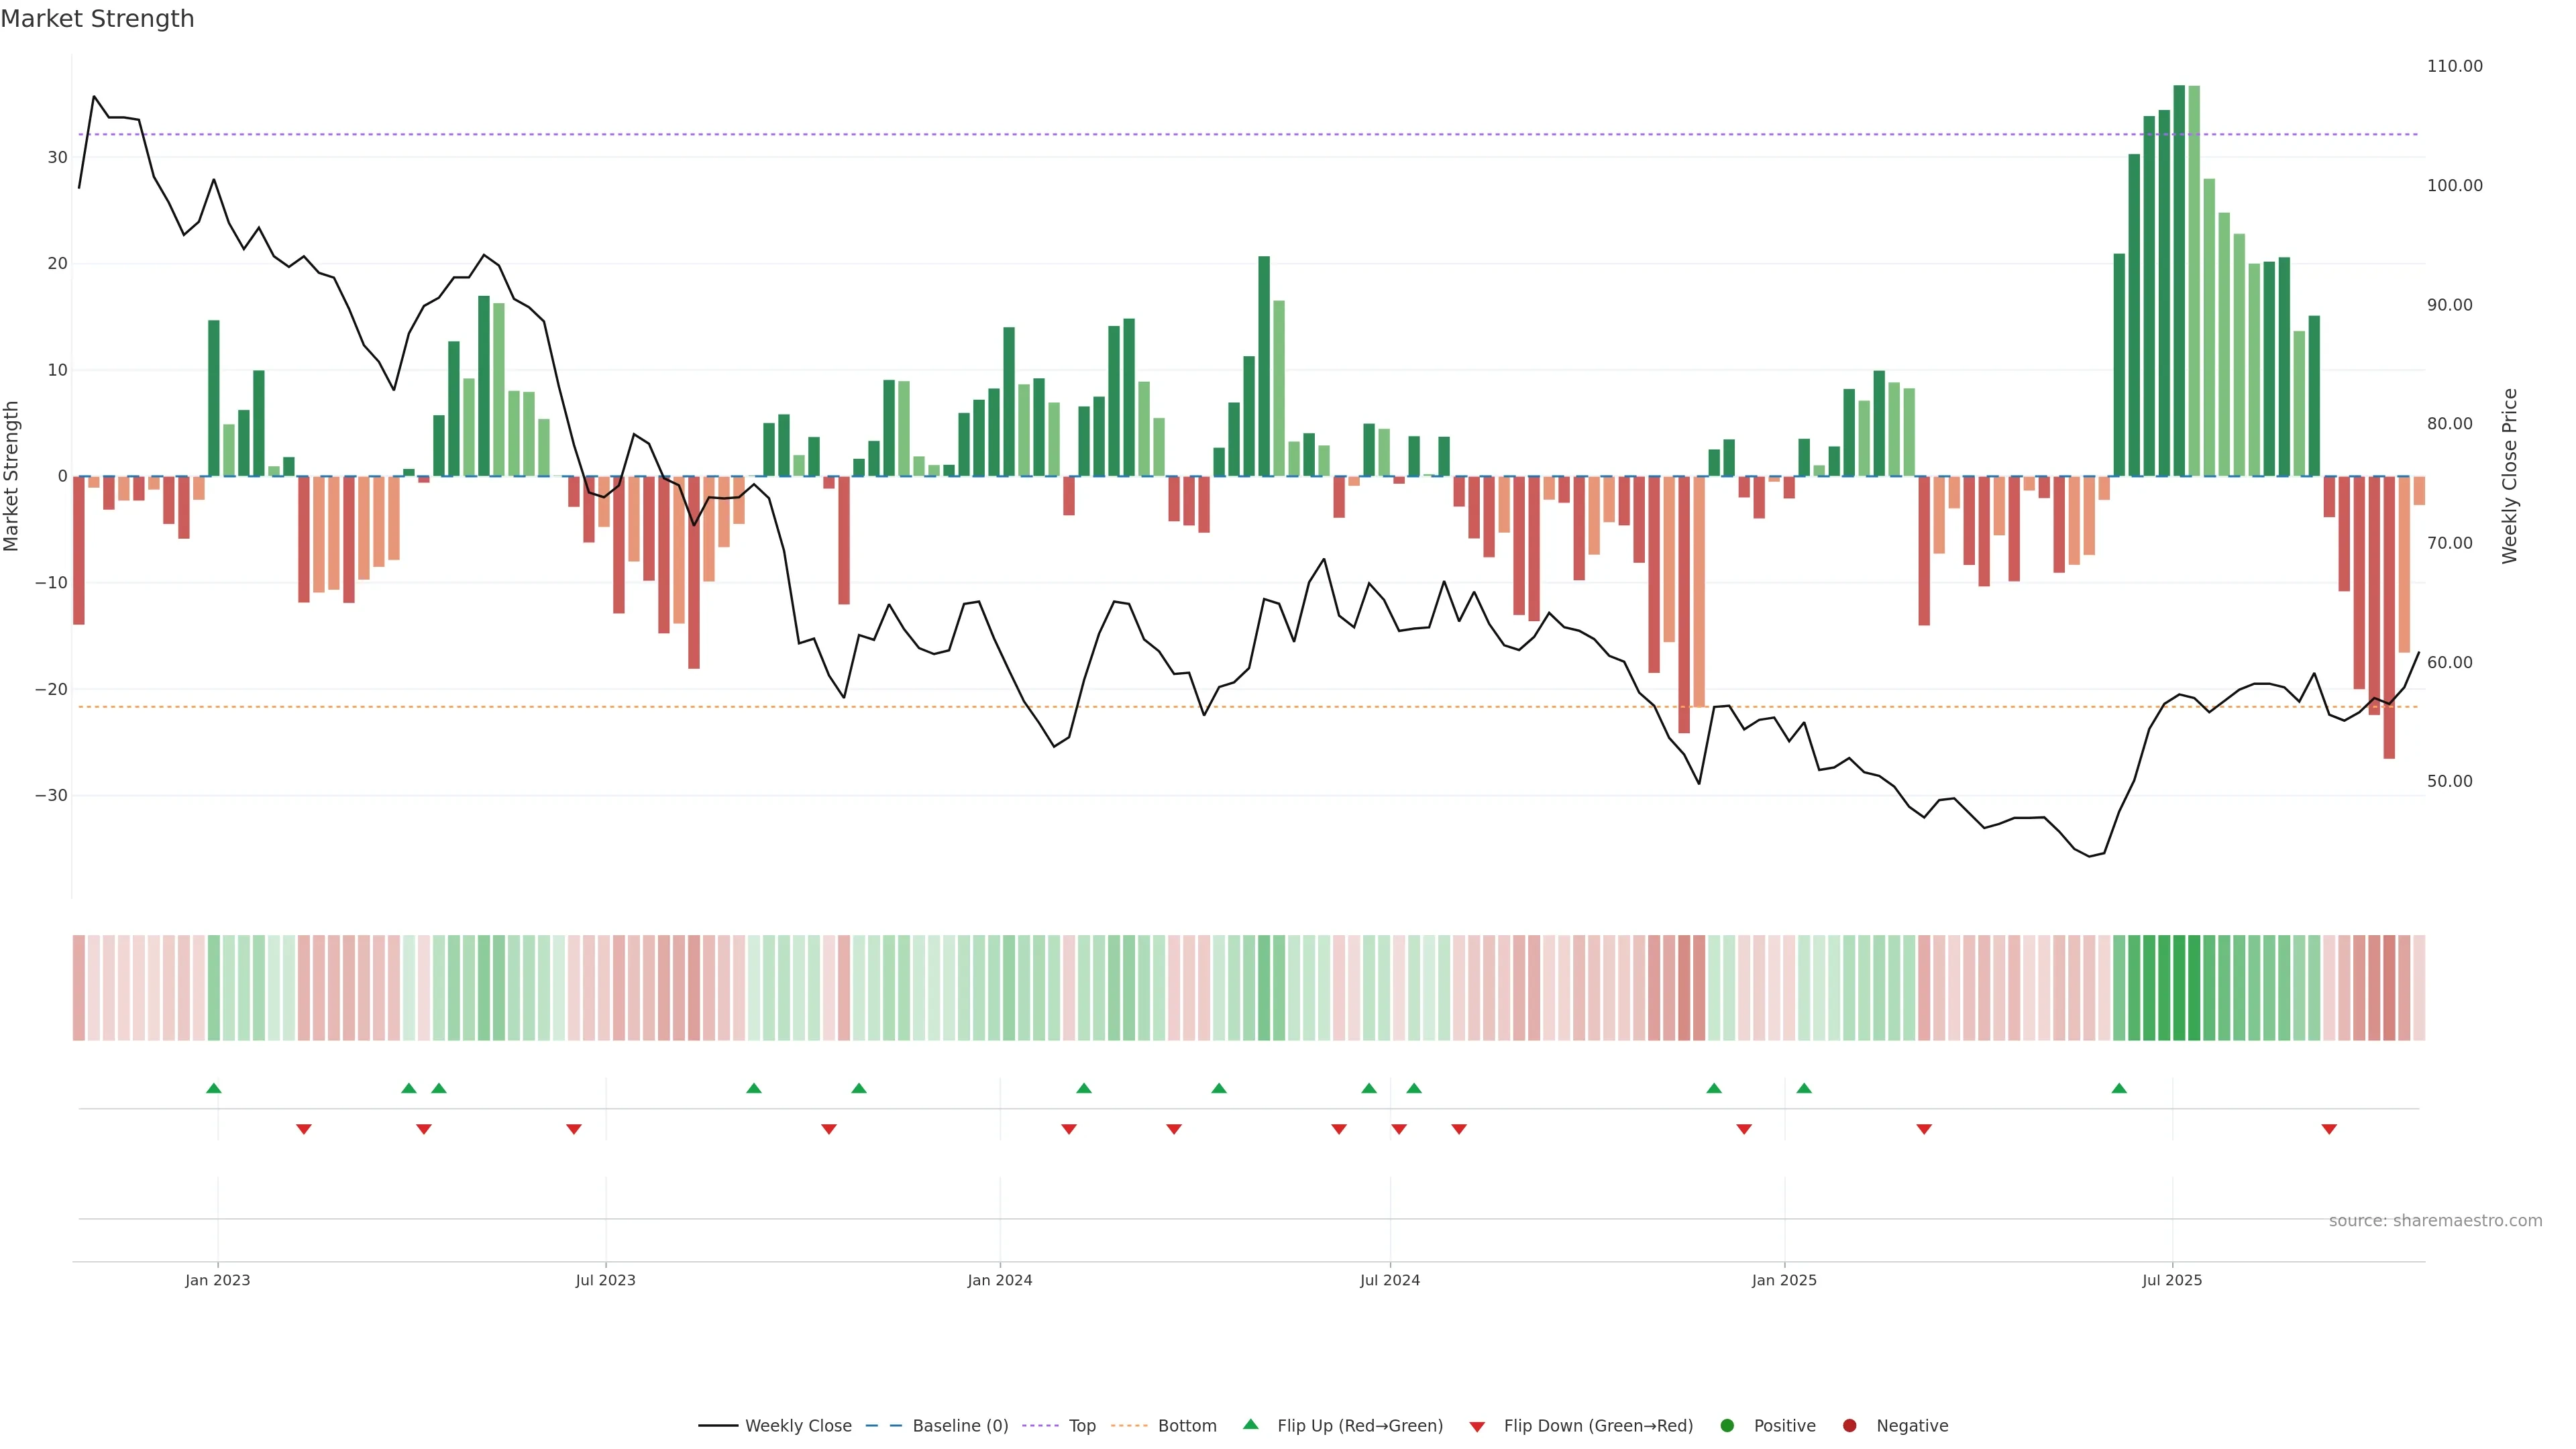Click the 110.00 right axis tick label
Viewport: 2576px width, 1449px height.
coord(2454,66)
